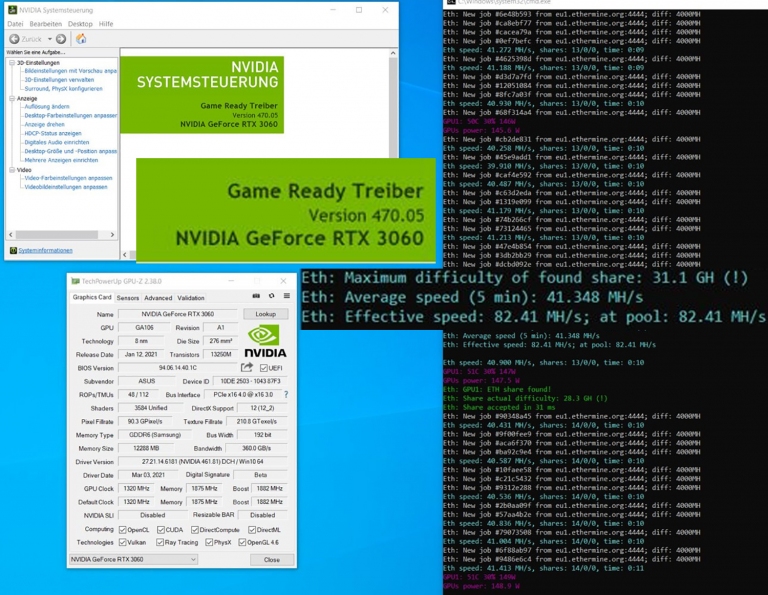This screenshot has width=768, height=595.
Task: Open Mehrere Anzeigen einrichten link
Action: (61, 160)
